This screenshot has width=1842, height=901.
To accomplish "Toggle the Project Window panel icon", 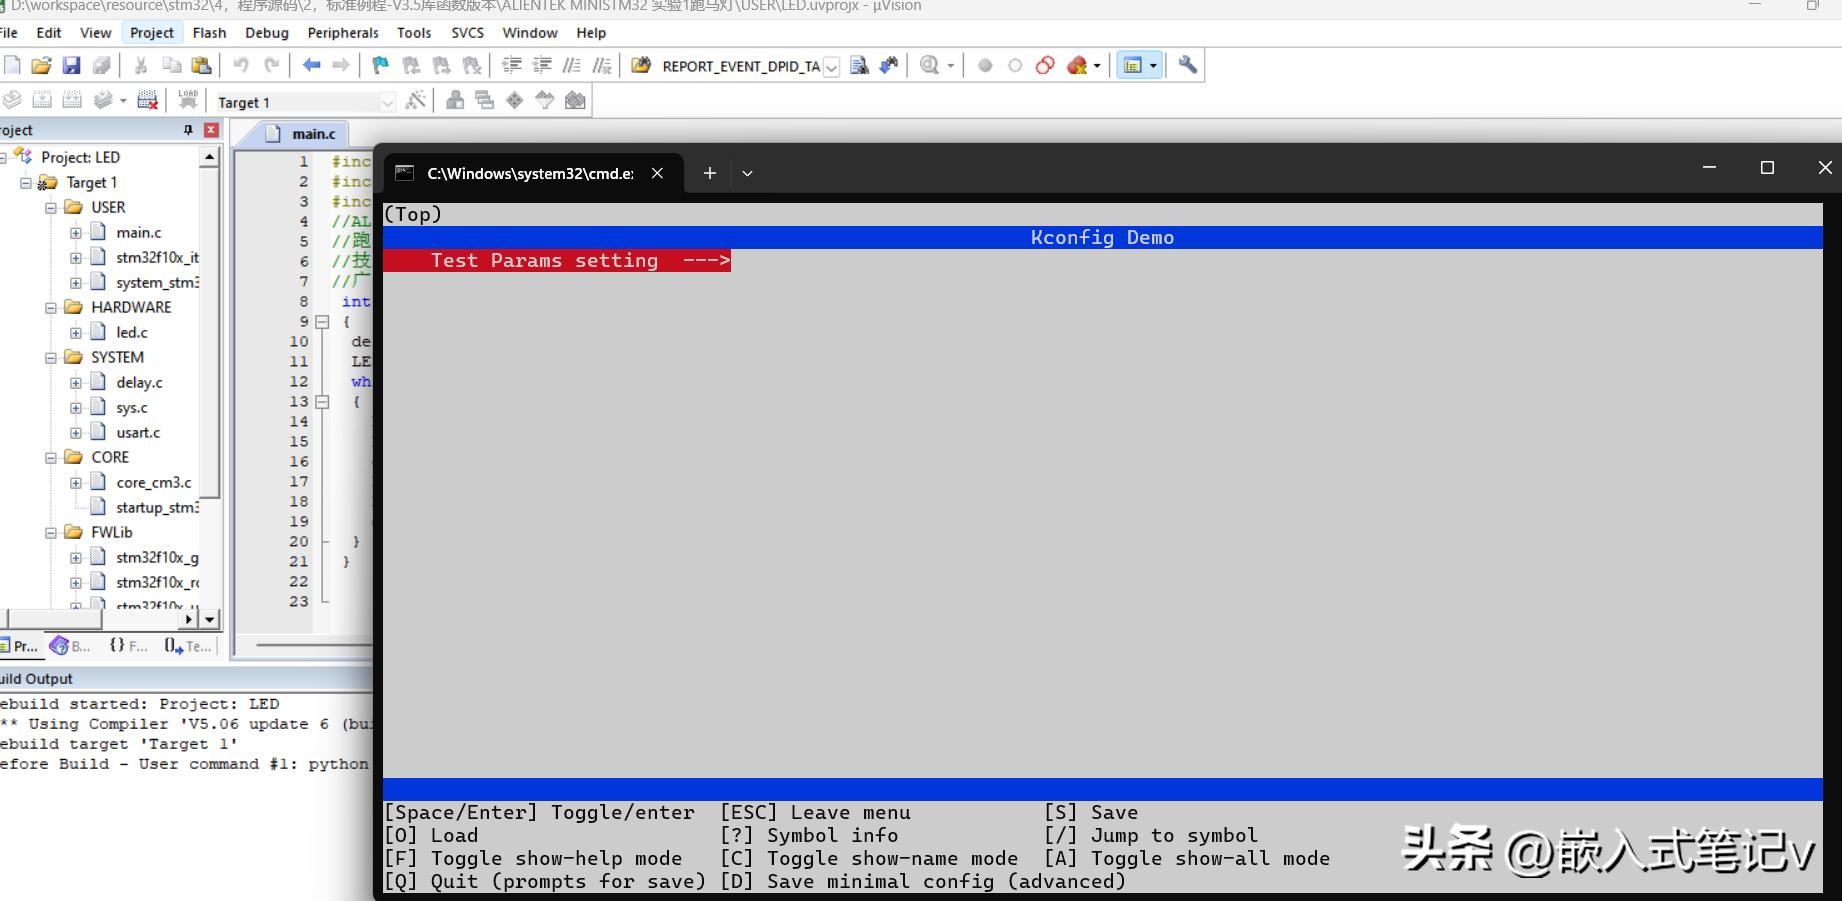I will tap(1133, 65).
